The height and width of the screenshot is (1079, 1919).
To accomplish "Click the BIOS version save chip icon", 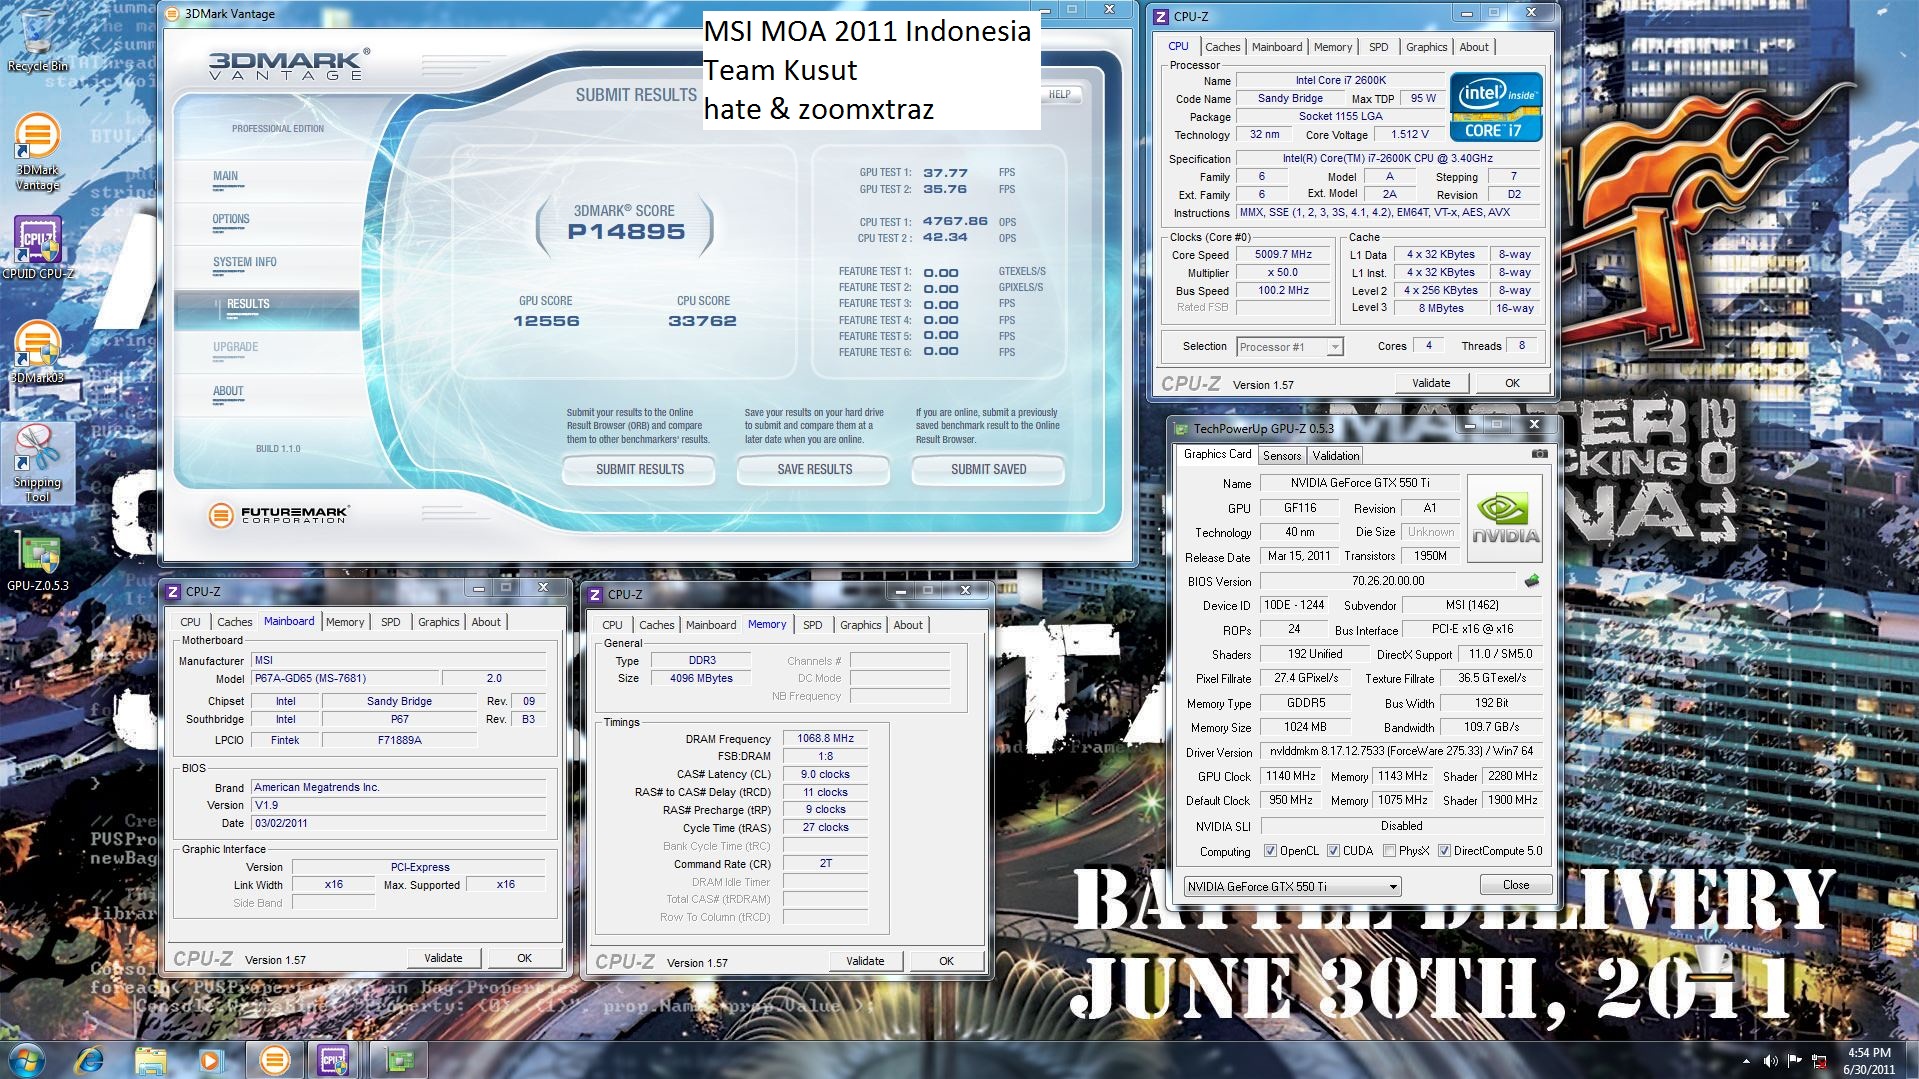I will 1531,581.
